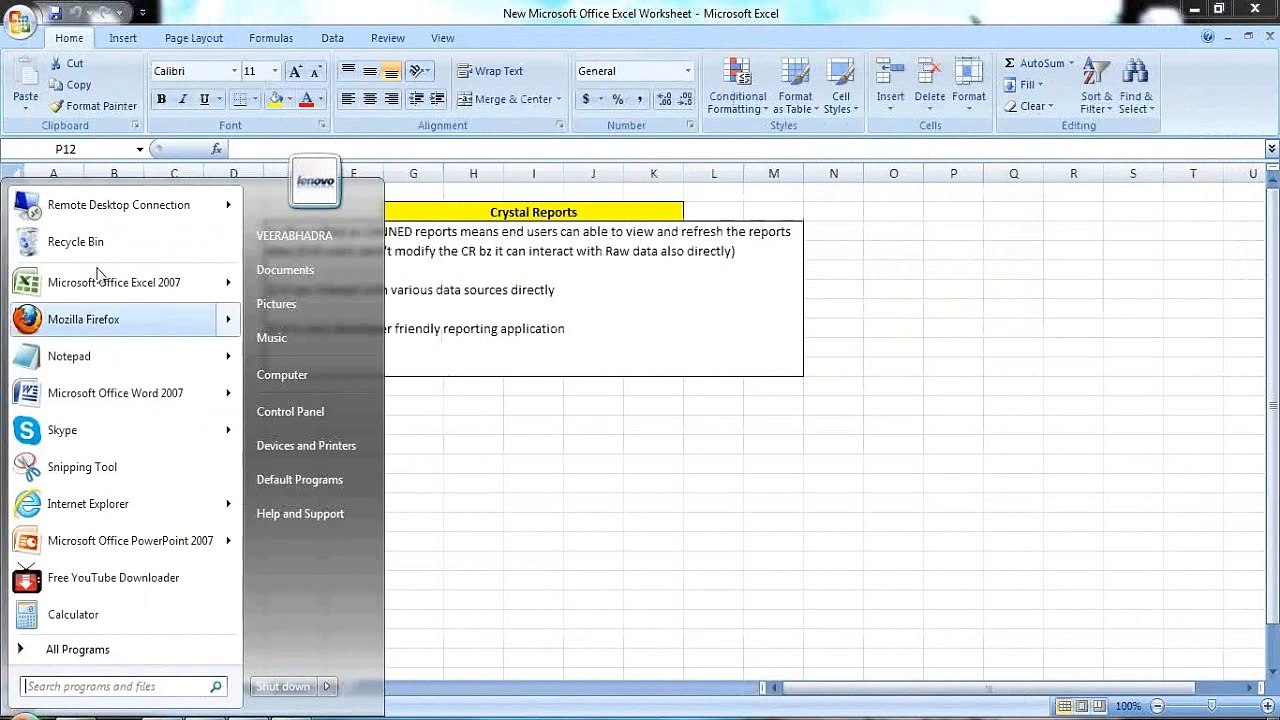
Task: Click the yellow Fill Color swatch button
Action: 276,99
